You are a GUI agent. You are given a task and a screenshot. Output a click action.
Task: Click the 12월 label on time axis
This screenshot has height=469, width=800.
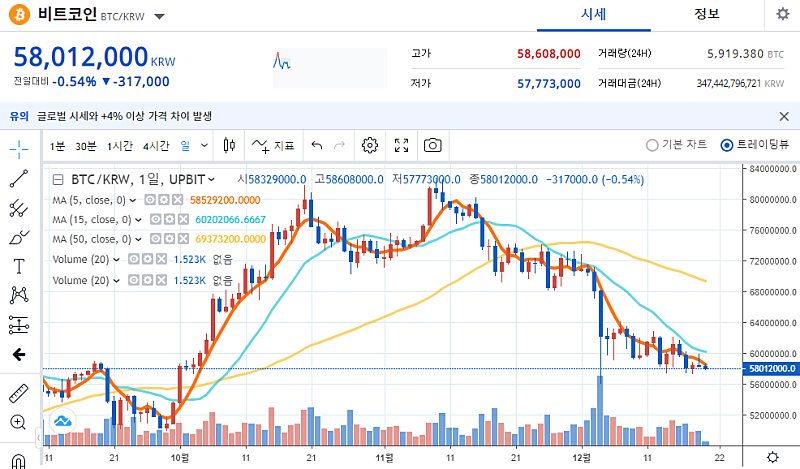click(x=581, y=458)
